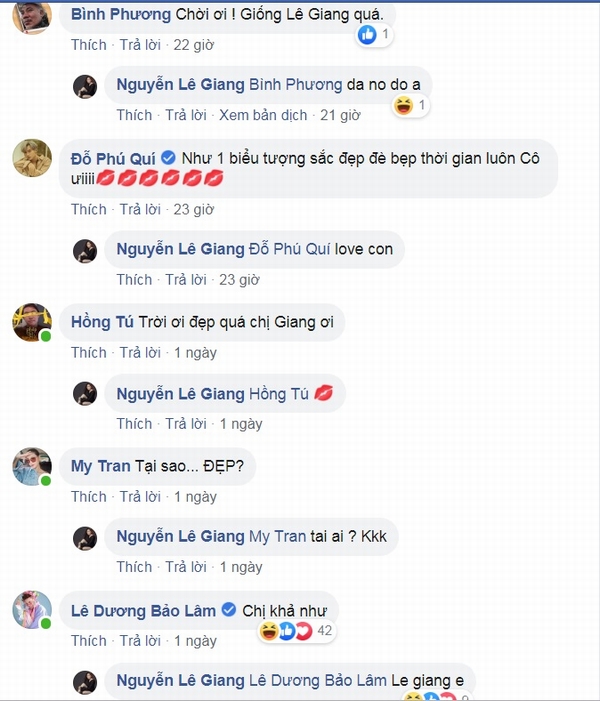Click Lê Dương Bảo Lâm's verified badge icon

pyautogui.click(x=229, y=609)
